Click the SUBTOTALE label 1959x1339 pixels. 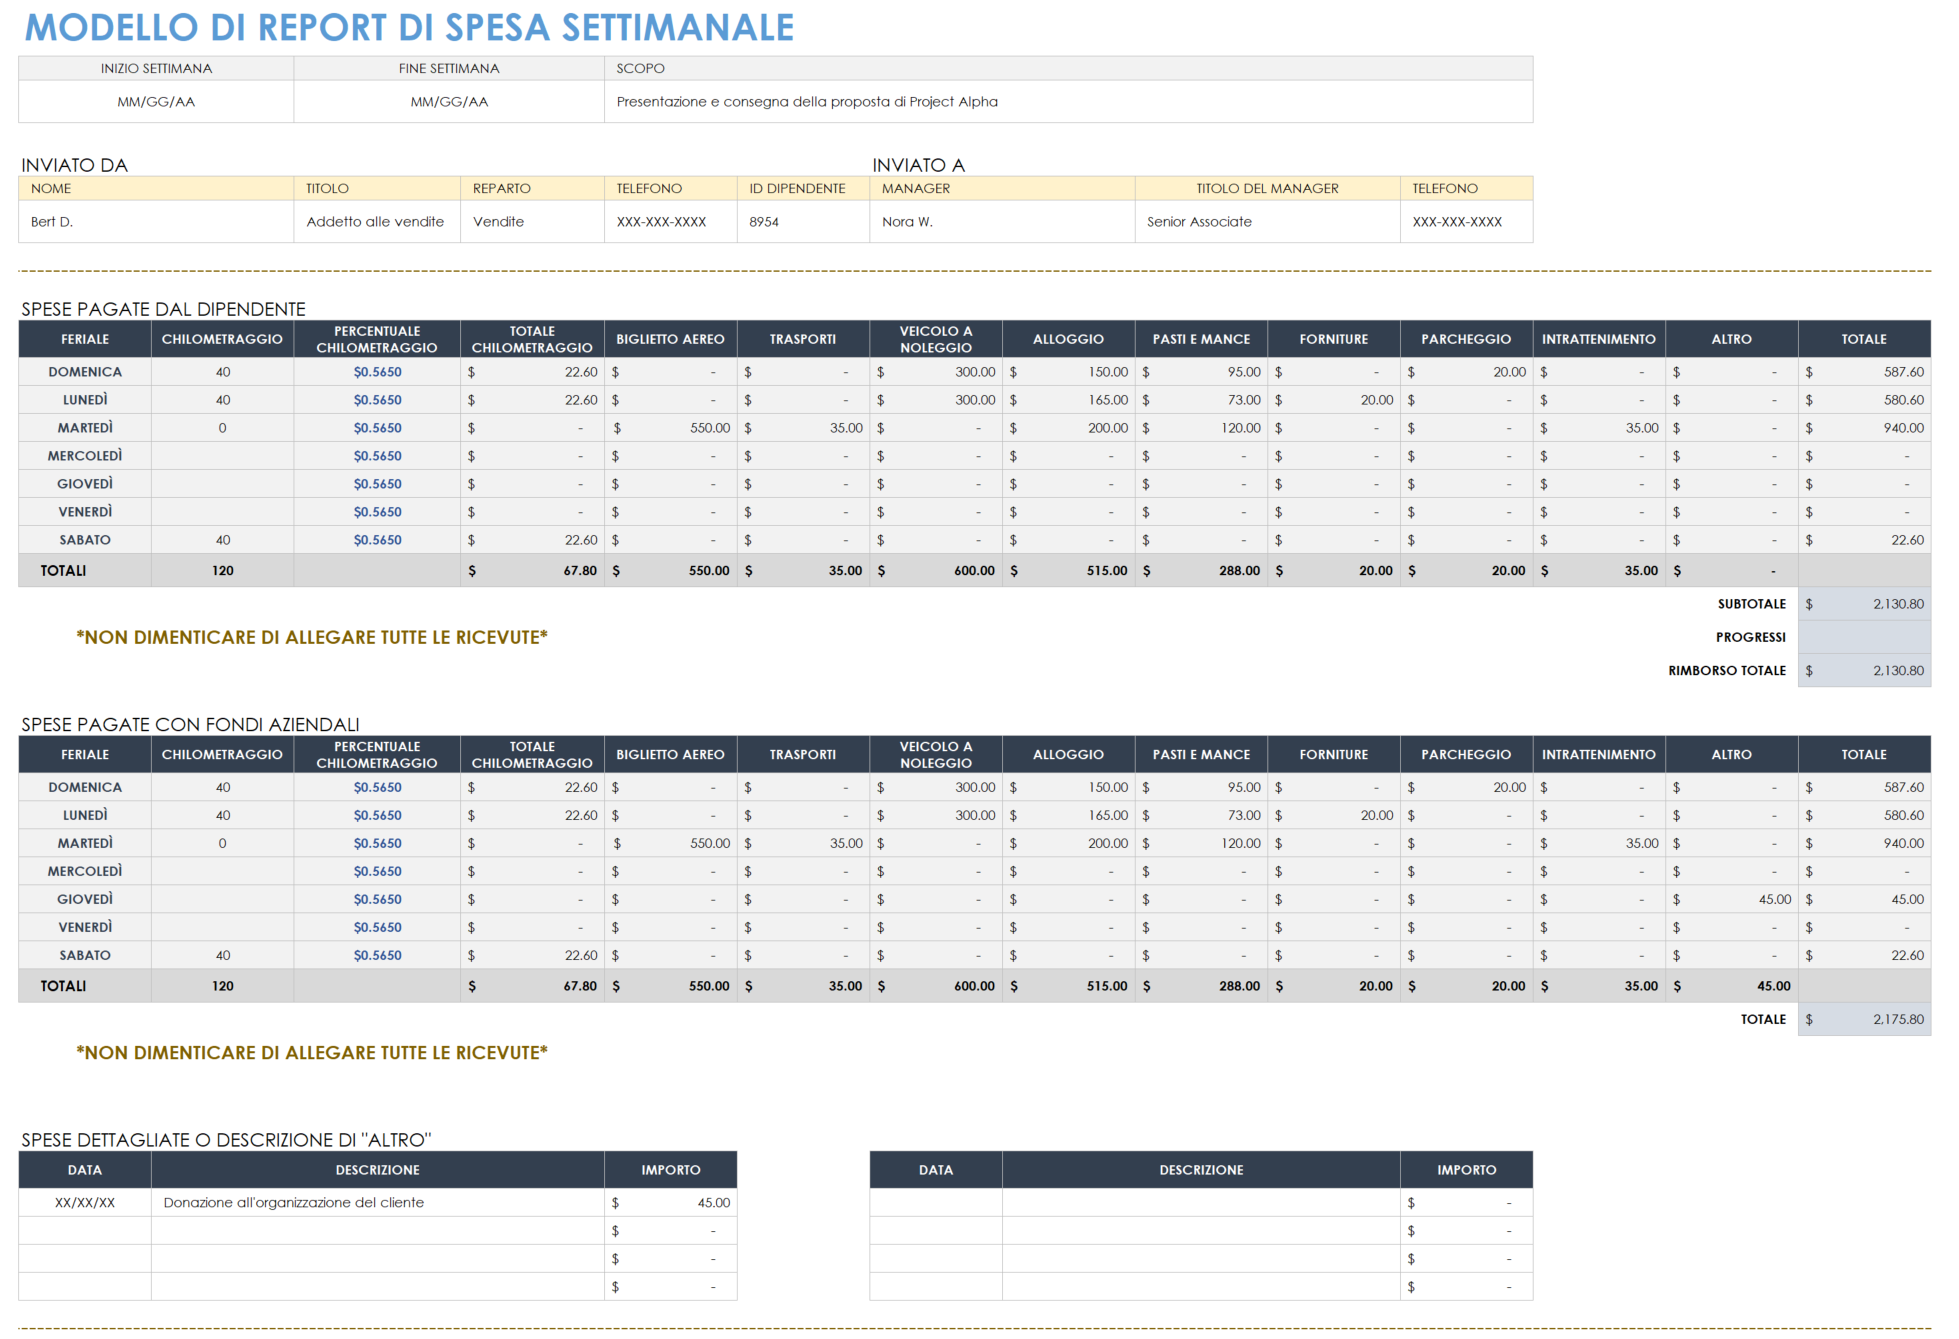pyautogui.click(x=1752, y=604)
